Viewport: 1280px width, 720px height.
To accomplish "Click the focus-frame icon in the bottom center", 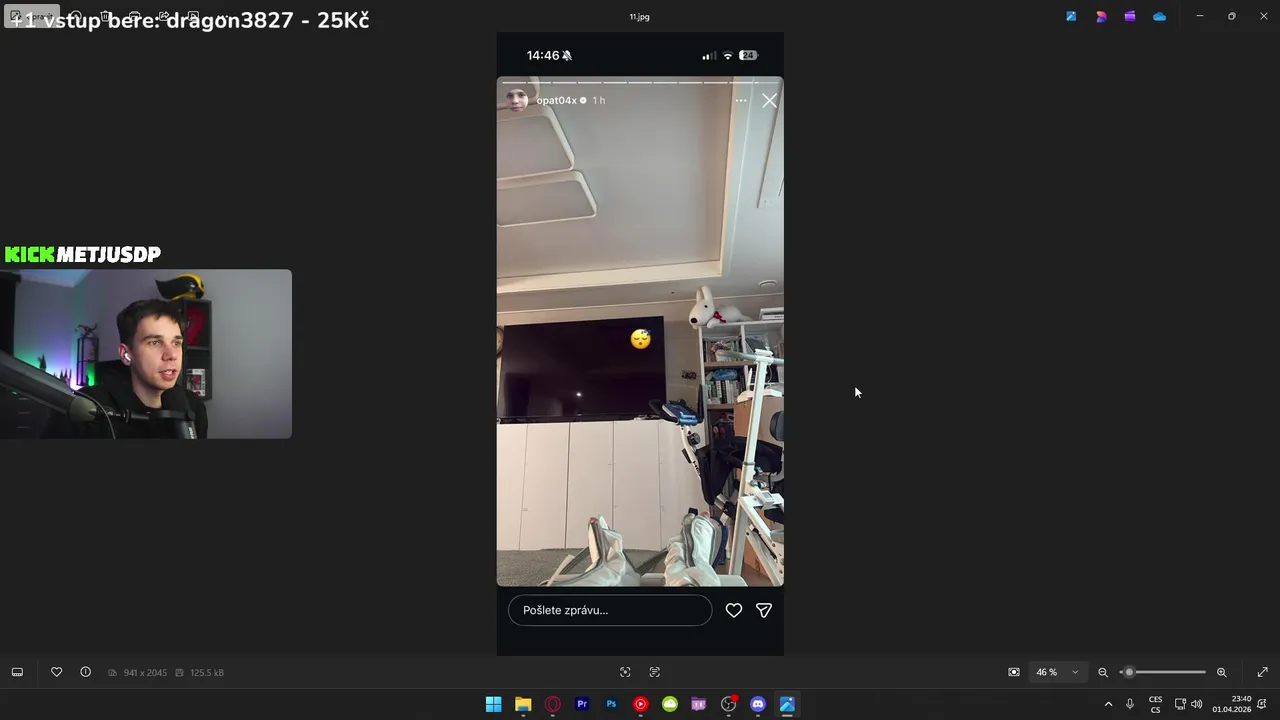I will [x=625, y=672].
